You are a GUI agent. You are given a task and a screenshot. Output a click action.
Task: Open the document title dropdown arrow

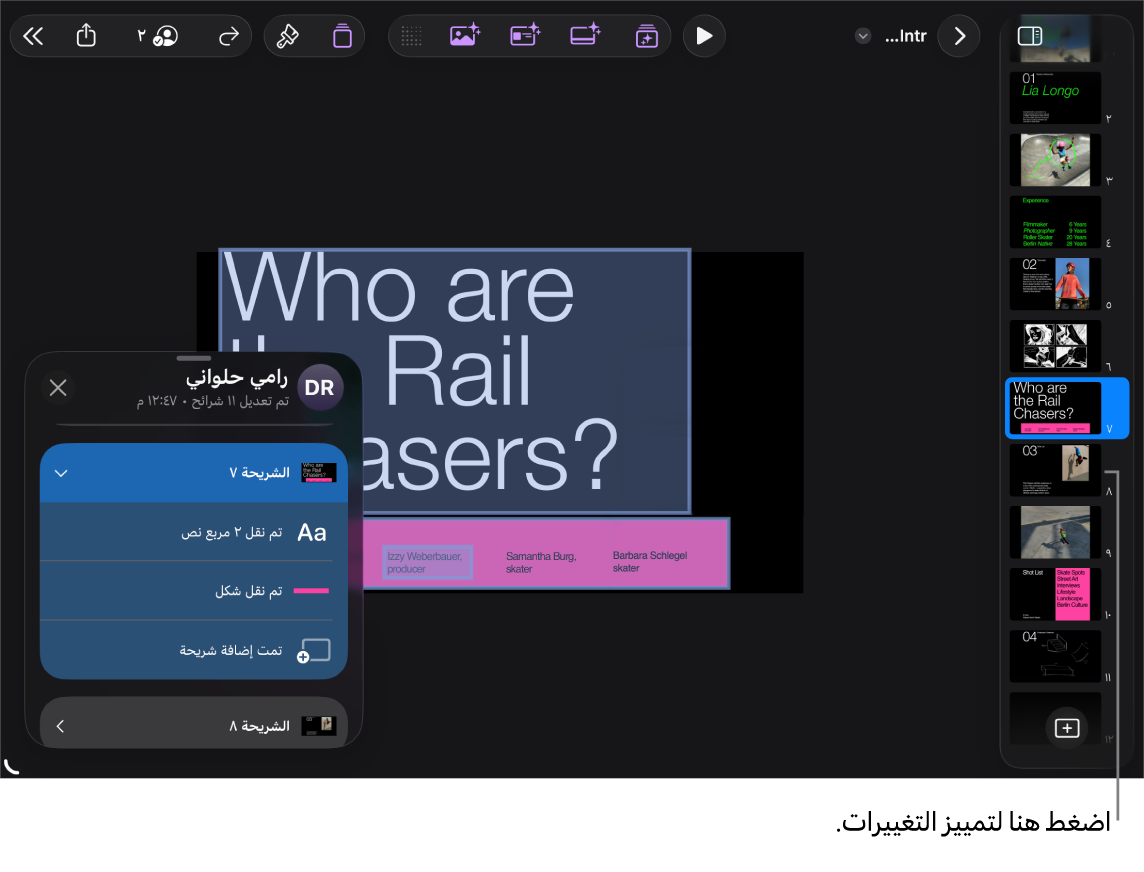coord(862,36)
